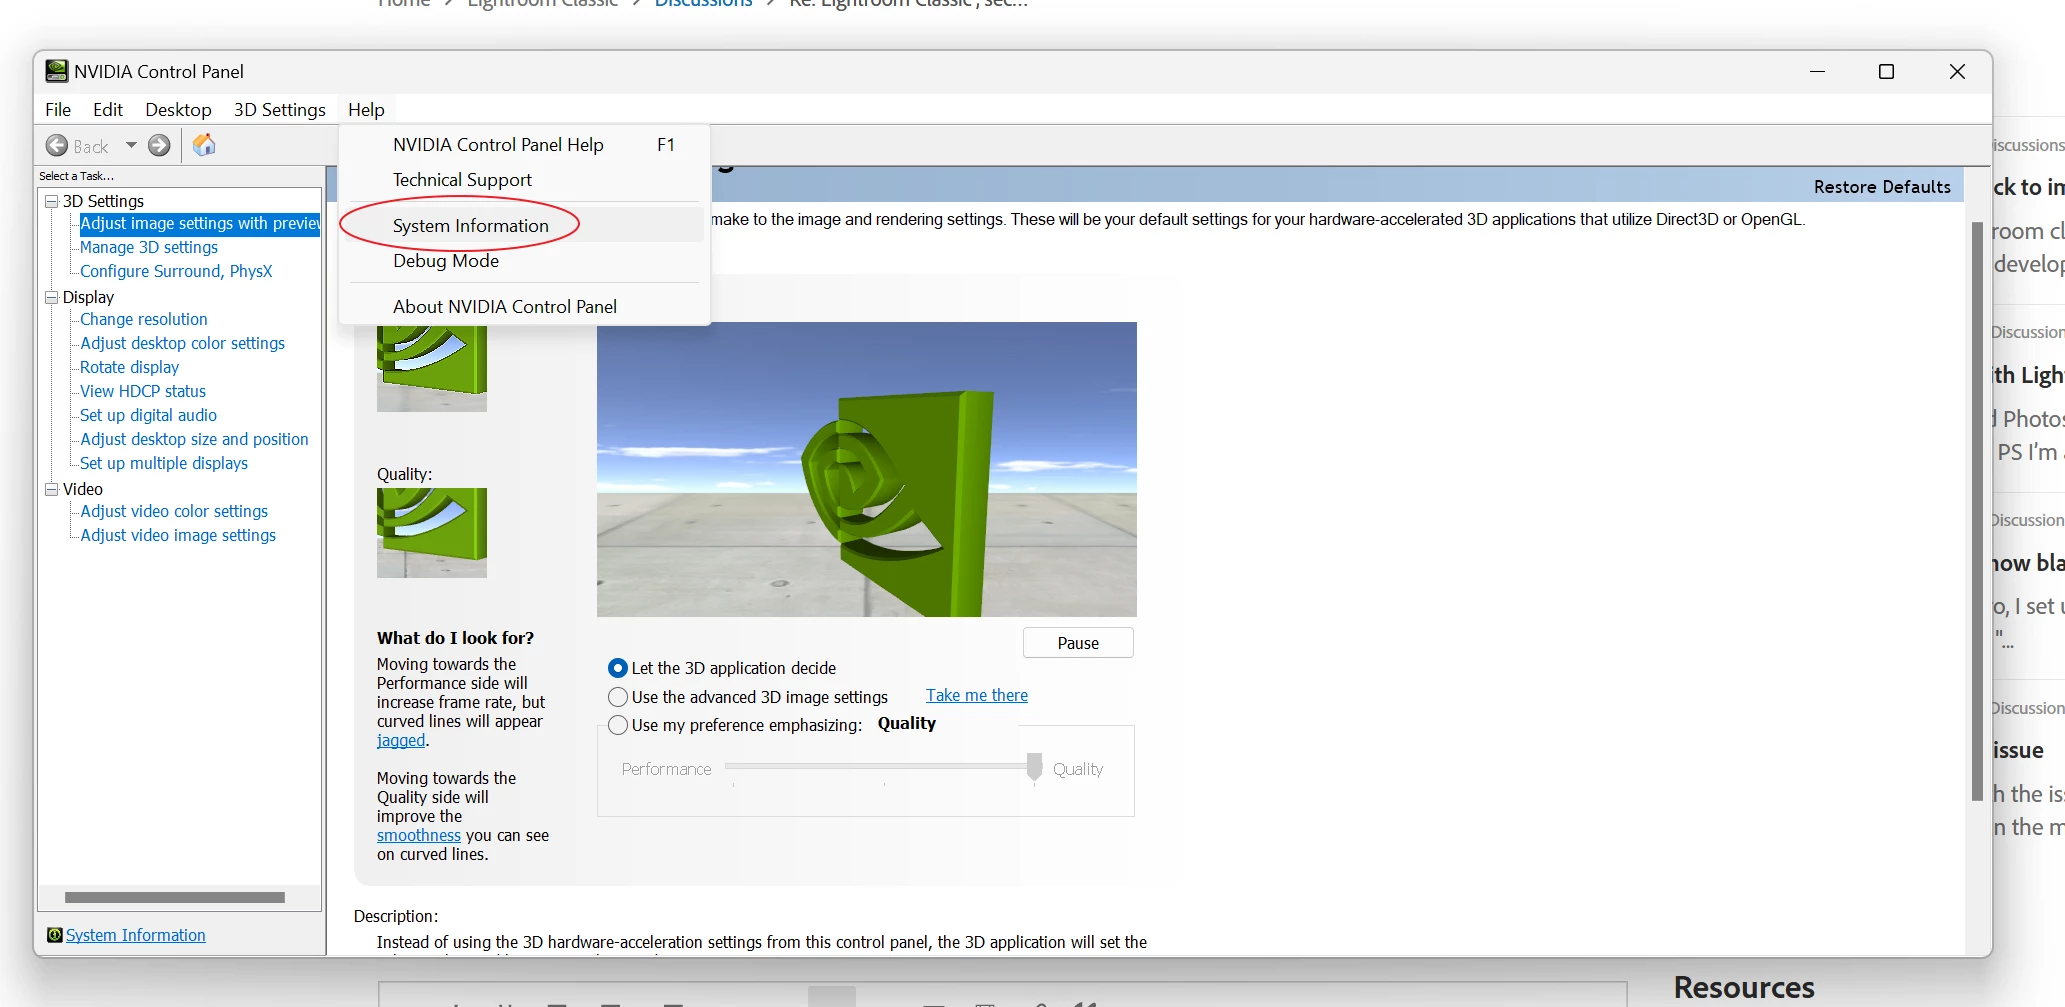Close the NVIDIA Control Panel window
Viewport: 2065px width, 1007px height.
[x=1958, y=72]
